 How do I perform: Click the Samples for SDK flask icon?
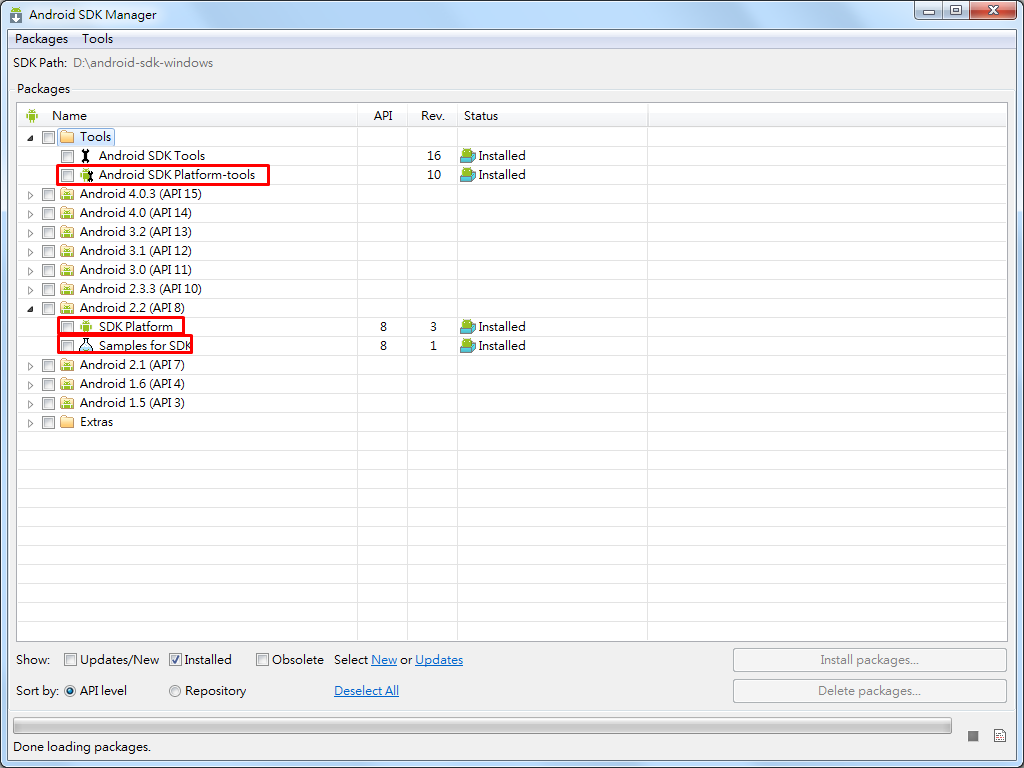coord(86,345)
